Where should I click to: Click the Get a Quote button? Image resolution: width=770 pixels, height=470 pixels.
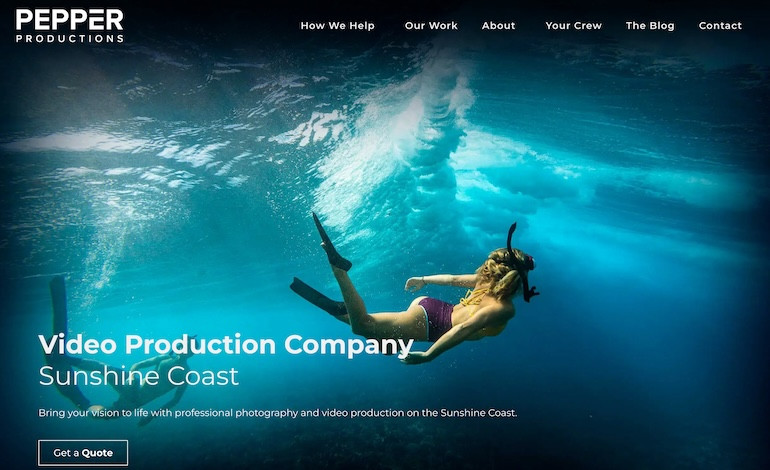pos(83,453)
